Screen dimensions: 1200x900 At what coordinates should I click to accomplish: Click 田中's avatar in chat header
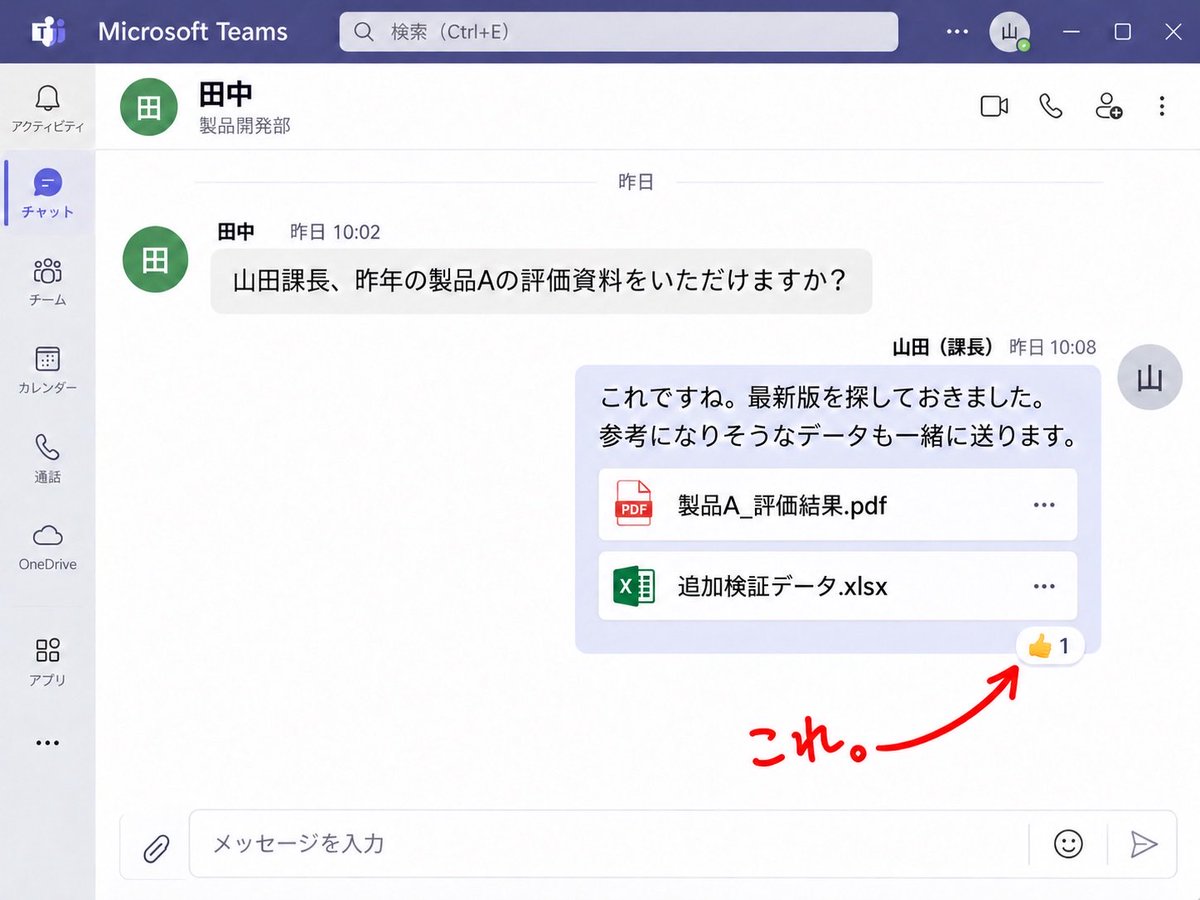click(149, 107)
